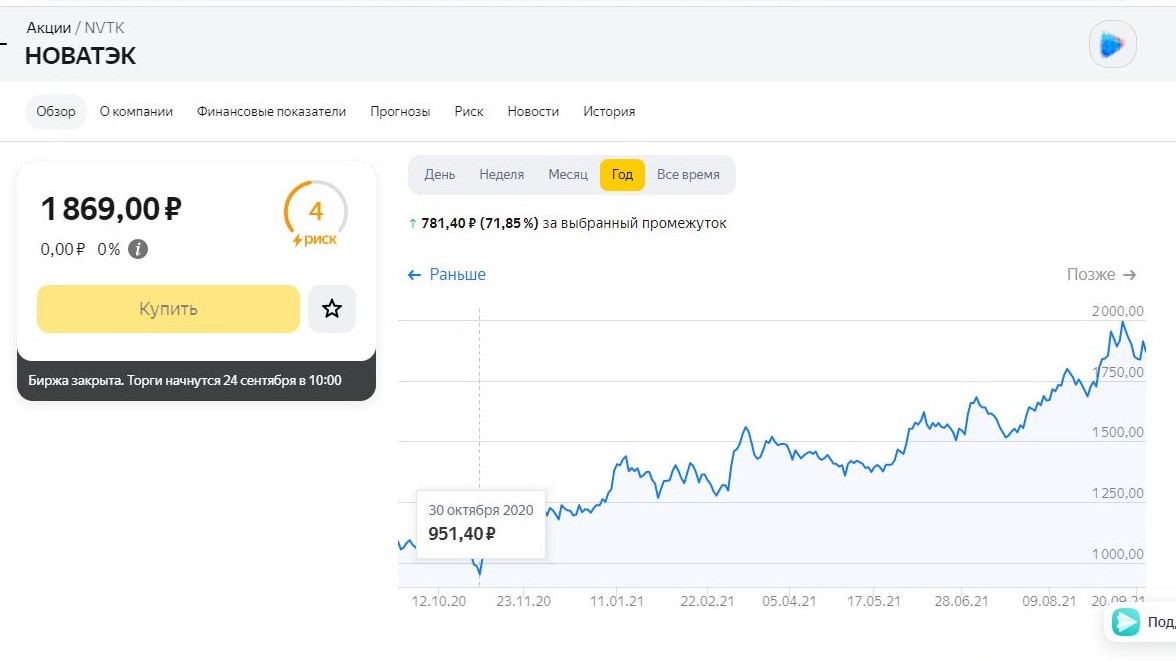Open the Риск tab
This screenshot has width=1176, height=661.
tap(469, 111)
